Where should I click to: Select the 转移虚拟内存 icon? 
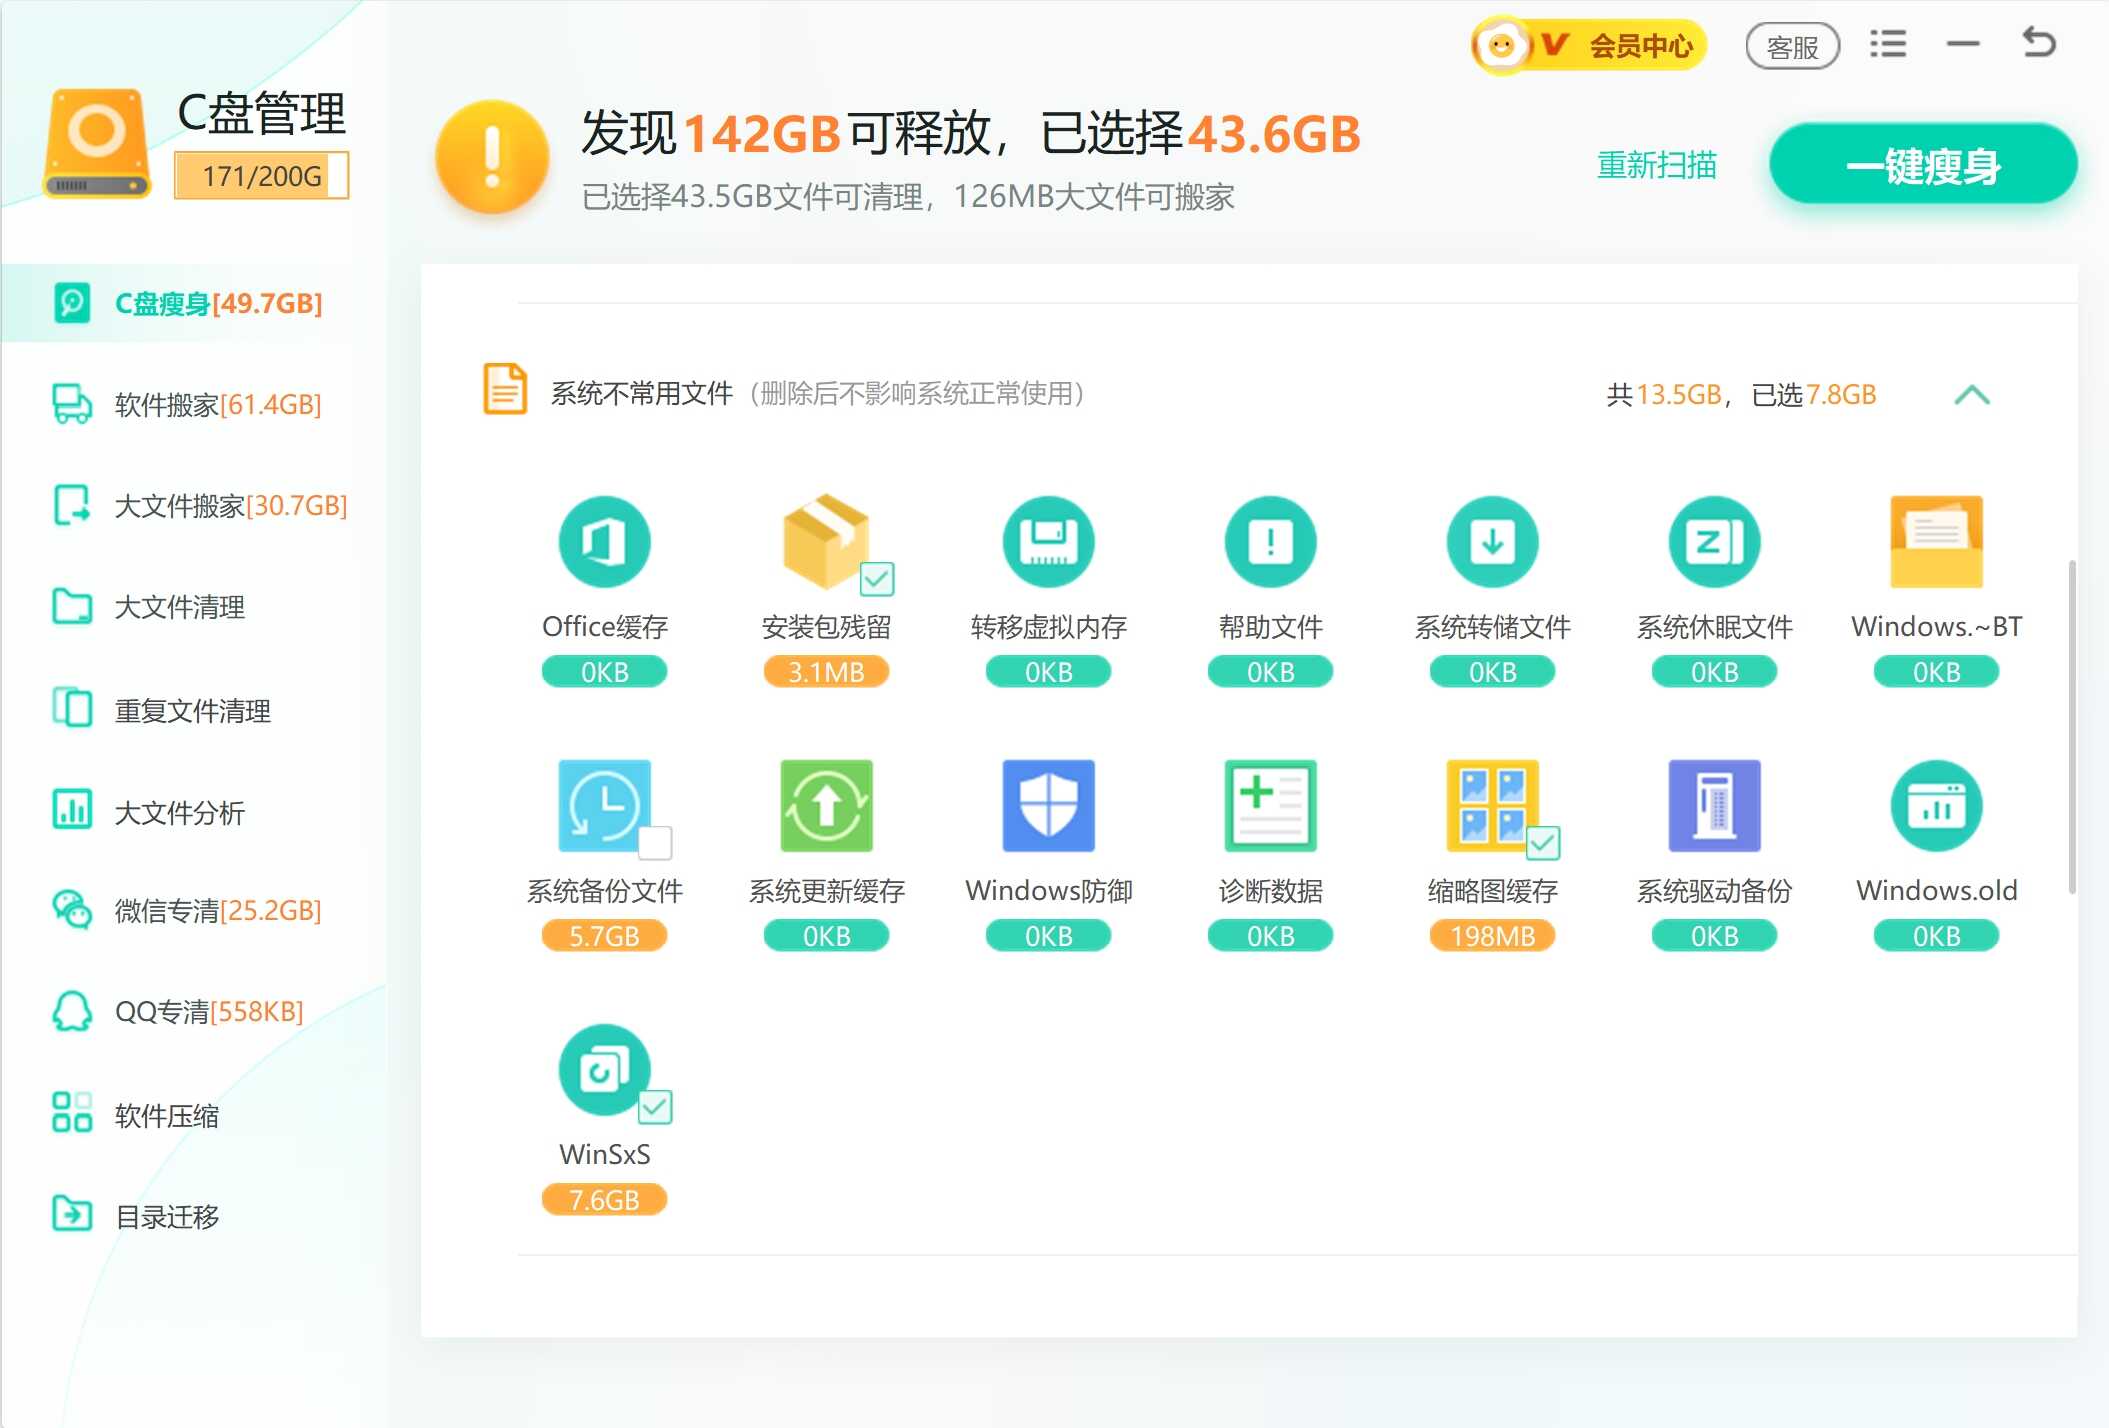click(x=1048, y=542)
